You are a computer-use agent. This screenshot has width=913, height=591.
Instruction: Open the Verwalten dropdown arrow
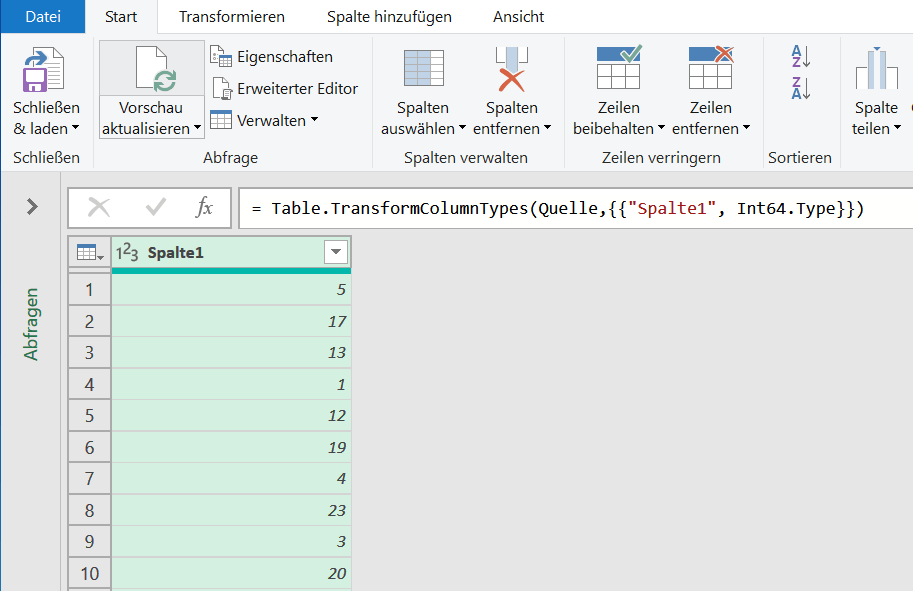[x=314, y=119]
